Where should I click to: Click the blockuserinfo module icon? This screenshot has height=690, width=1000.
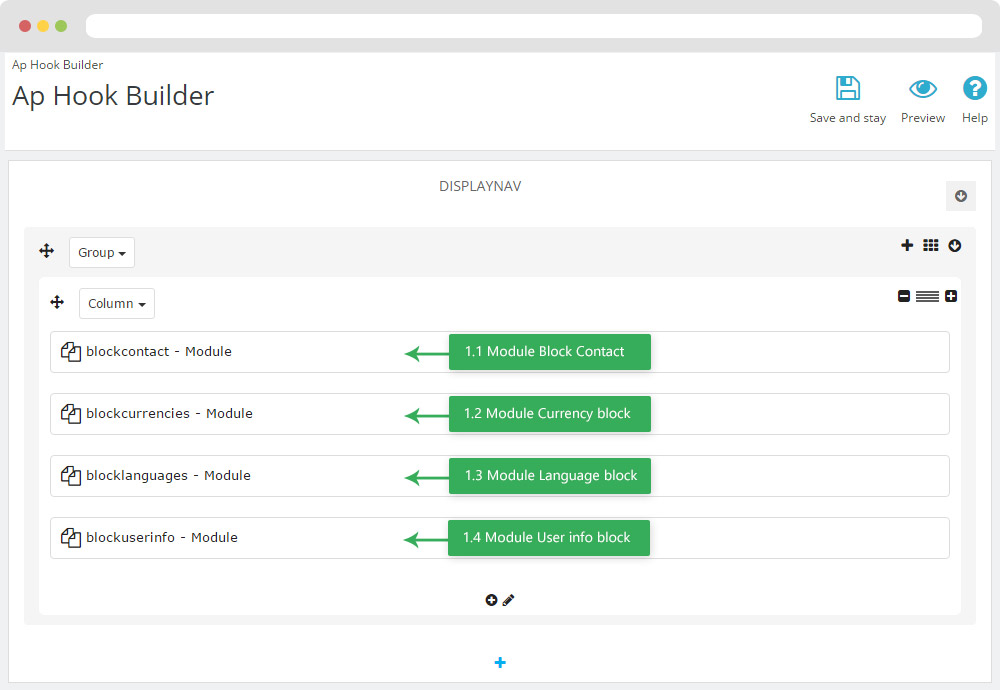pyautogui.click(x=71, y=537)
